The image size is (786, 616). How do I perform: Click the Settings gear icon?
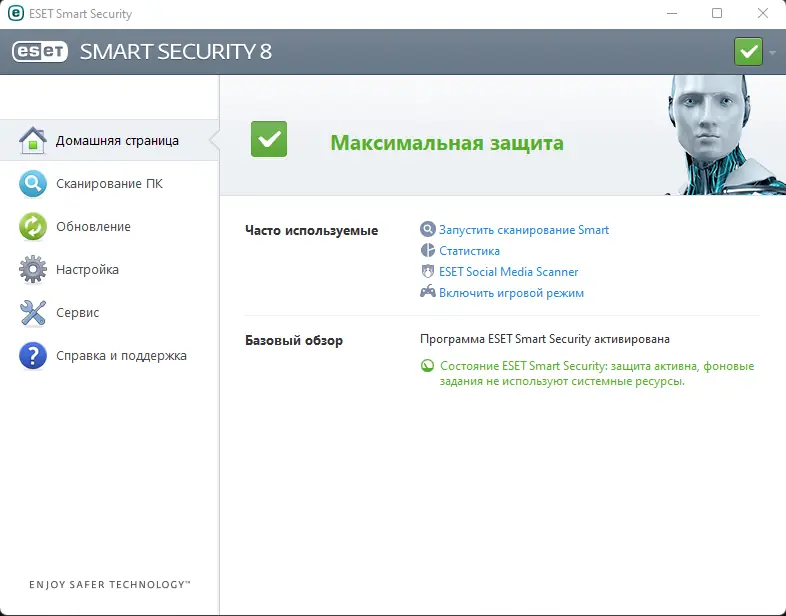[33, 270]
